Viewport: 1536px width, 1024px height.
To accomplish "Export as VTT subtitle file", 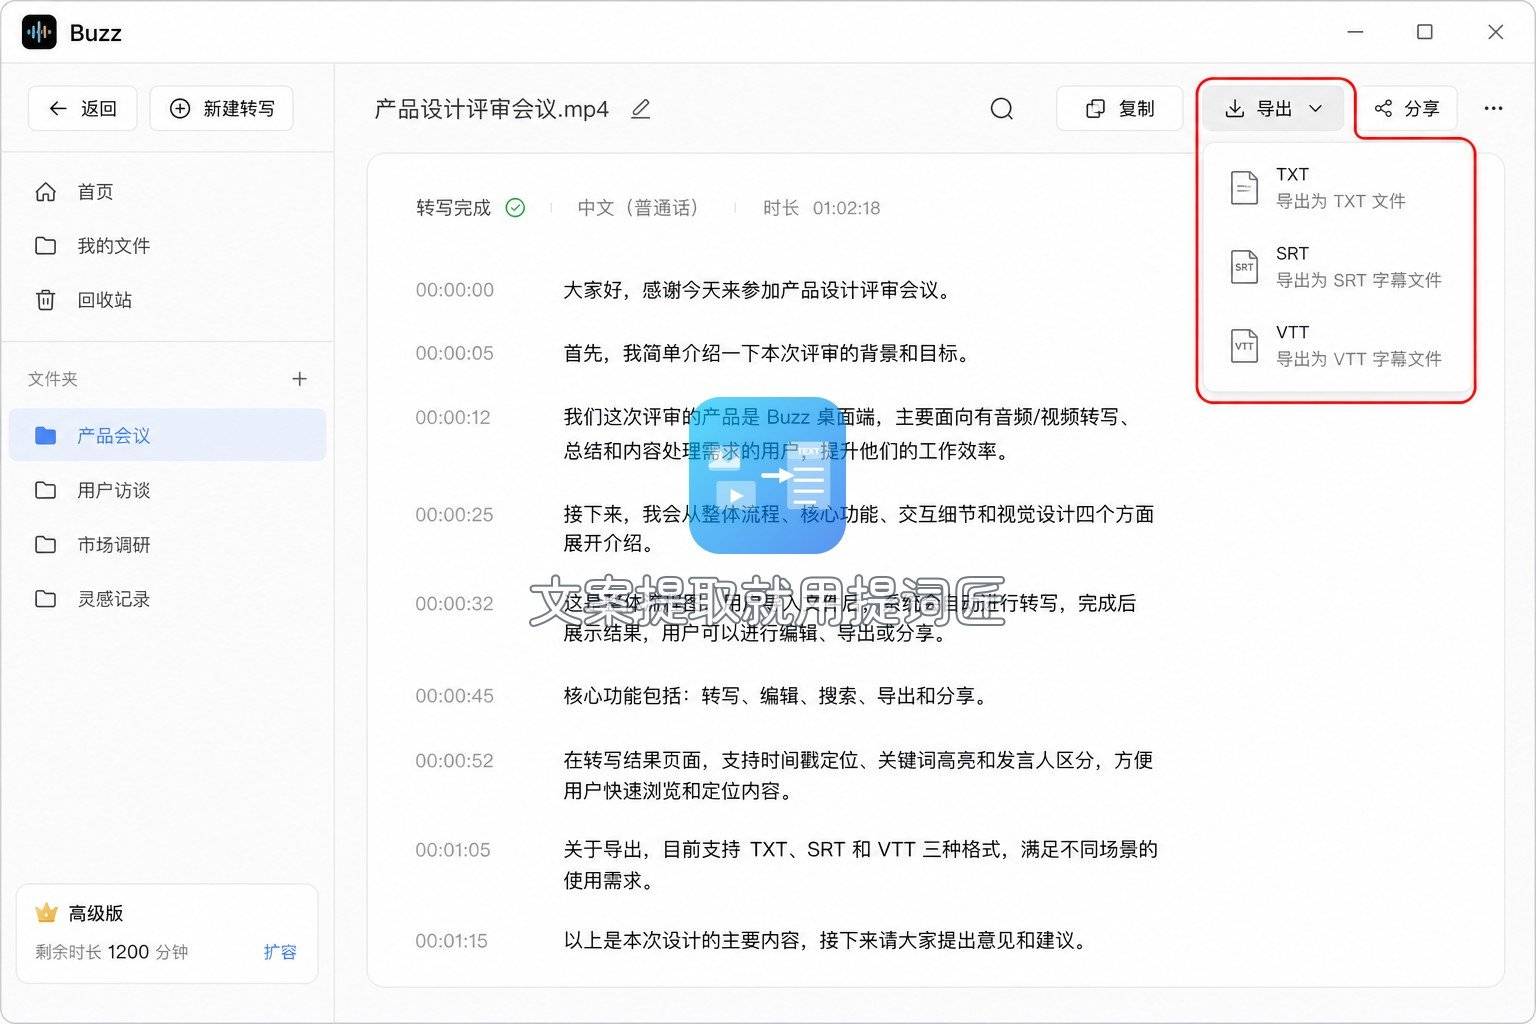I will coord(1338,346).
